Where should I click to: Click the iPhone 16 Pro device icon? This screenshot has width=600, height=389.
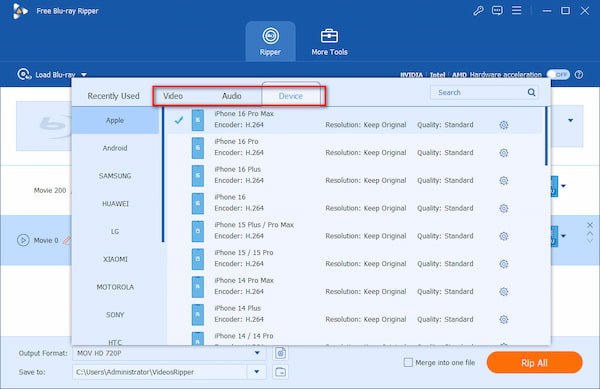[198, 148]
